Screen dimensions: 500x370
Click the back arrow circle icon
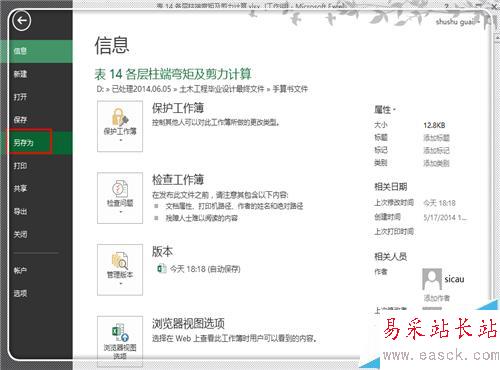(22, 21)
